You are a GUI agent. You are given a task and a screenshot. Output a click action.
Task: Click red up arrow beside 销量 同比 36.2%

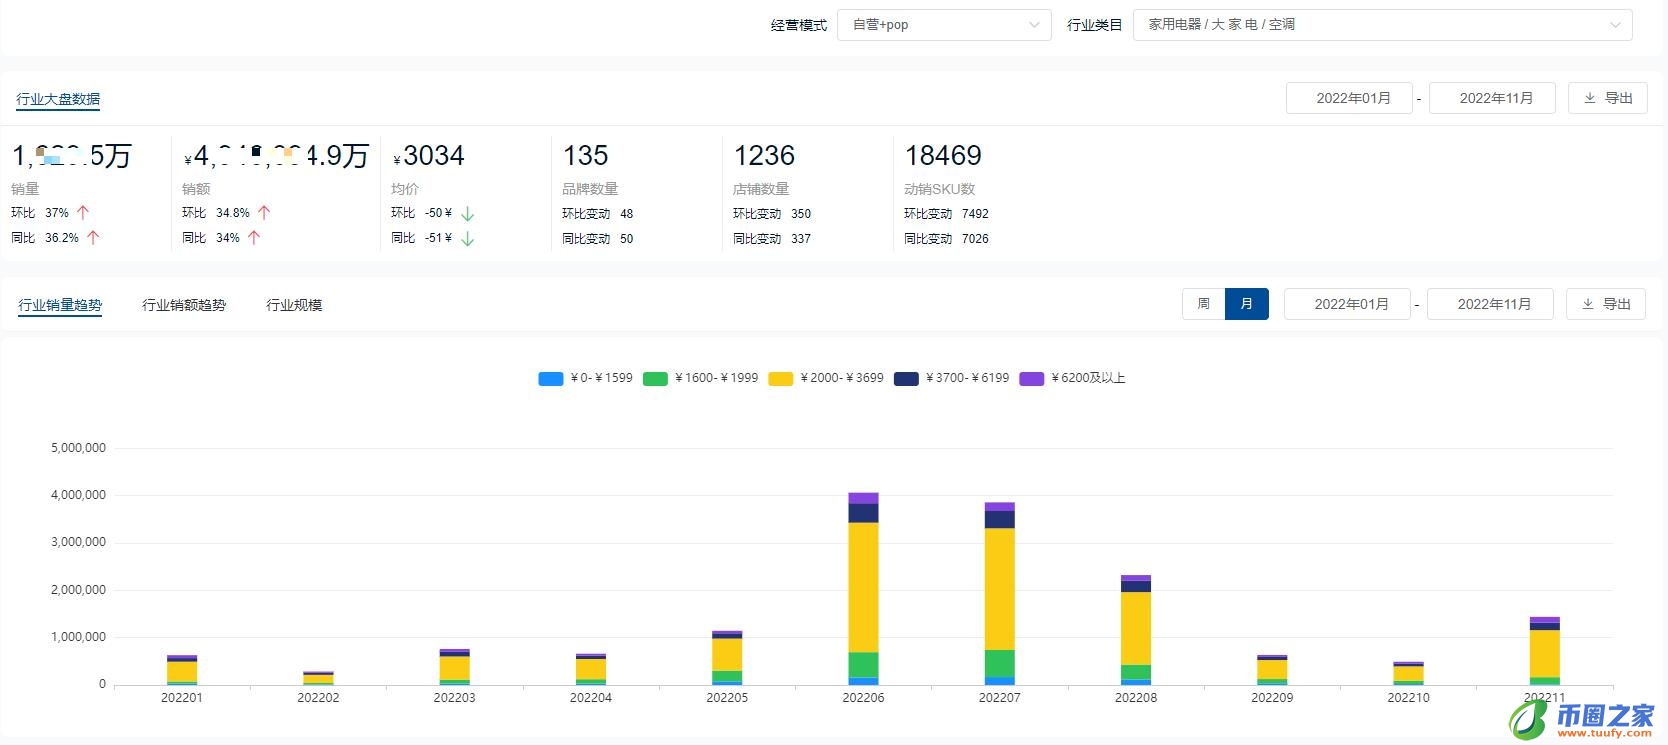point(93,238)
